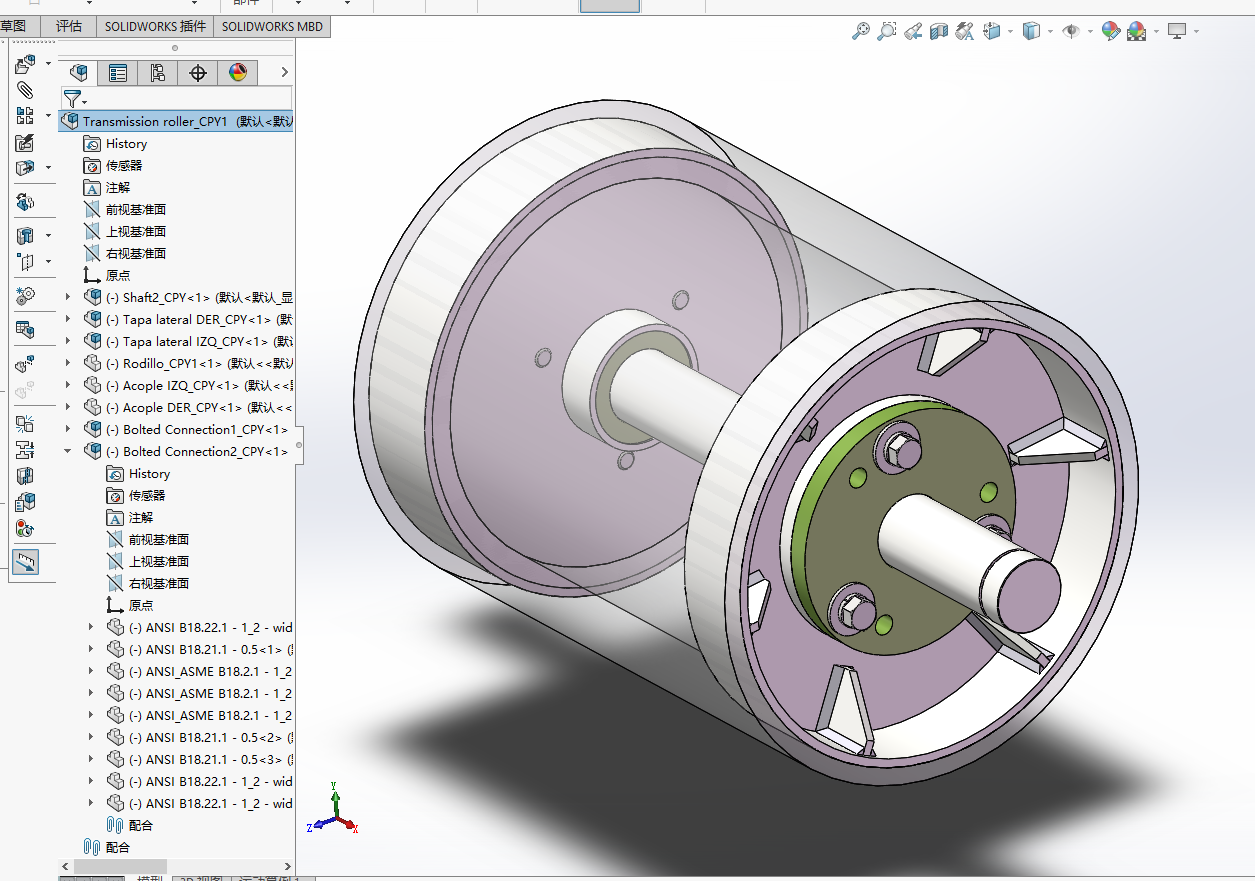
Task: Click the Zoom to Area magnifier
Action: pyautogui.click(x=887, y=32)
